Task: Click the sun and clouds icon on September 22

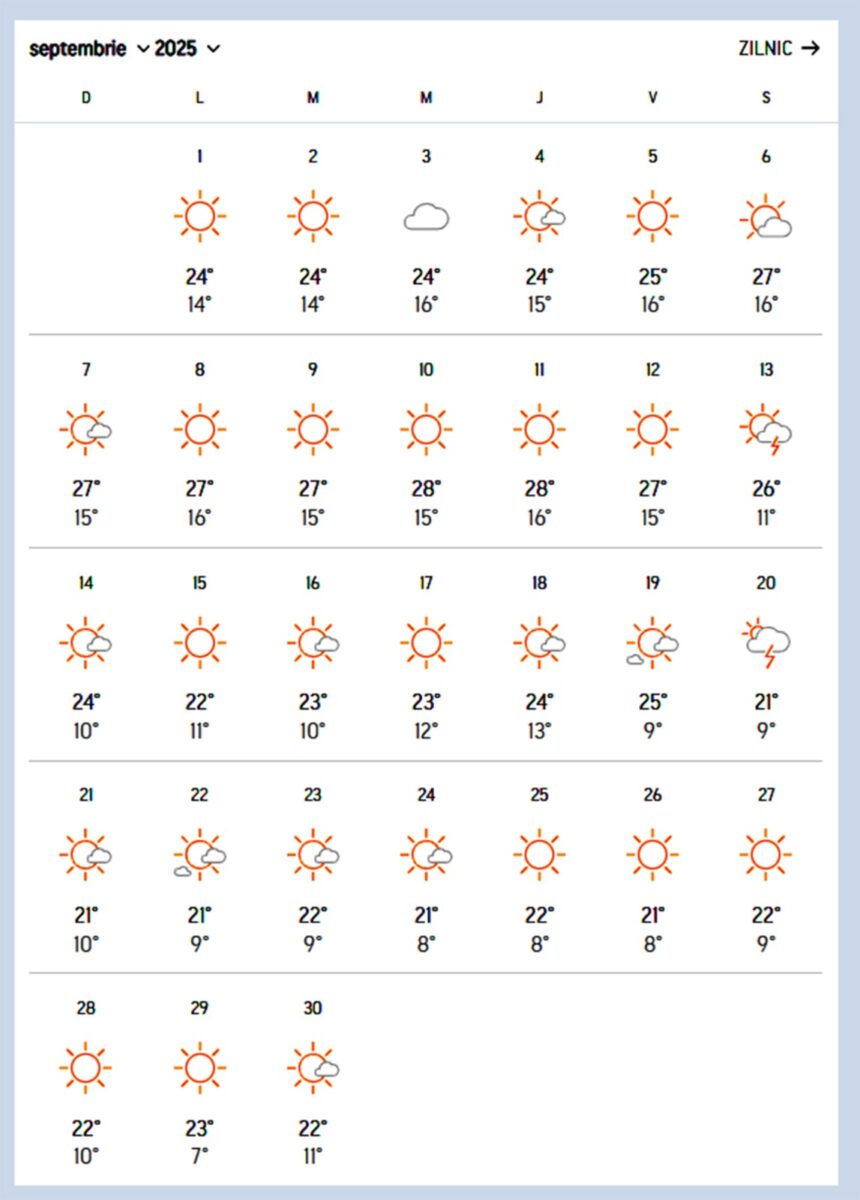Action: [200, 855]
